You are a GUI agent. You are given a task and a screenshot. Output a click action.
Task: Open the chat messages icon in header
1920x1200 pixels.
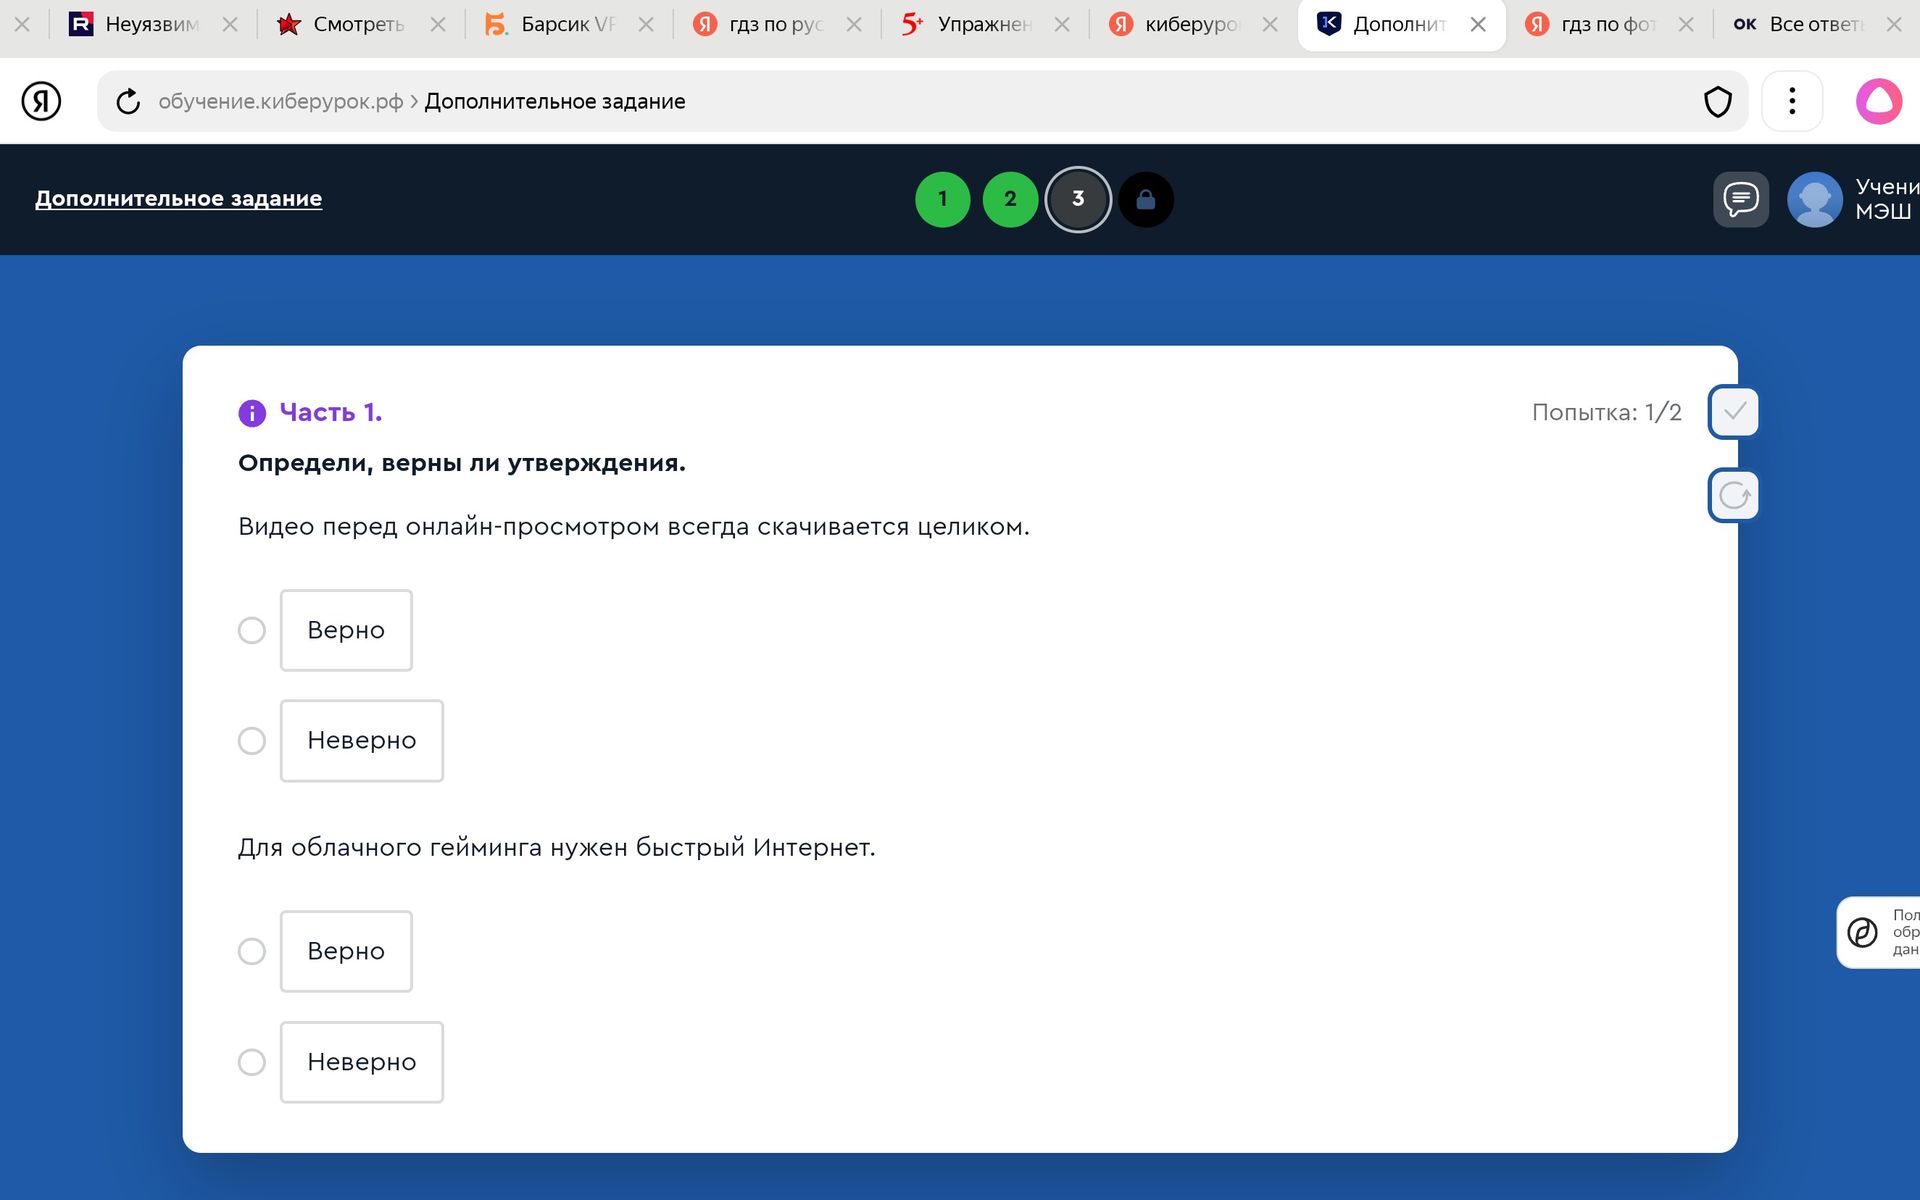1741,199
